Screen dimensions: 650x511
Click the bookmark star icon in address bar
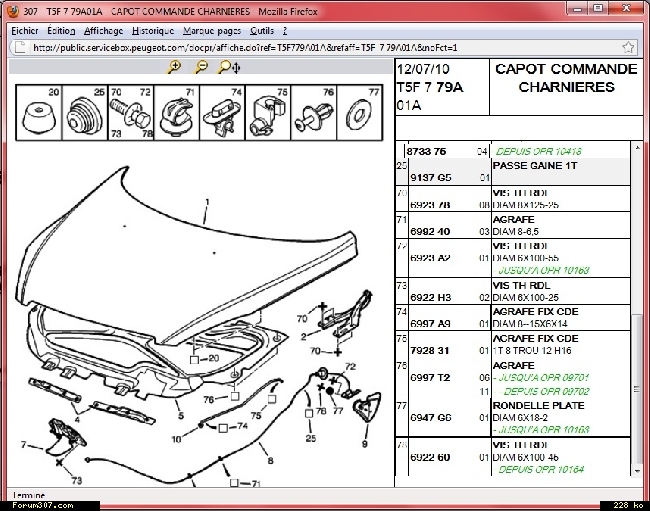pyautogui.click(x=628, y=47)
